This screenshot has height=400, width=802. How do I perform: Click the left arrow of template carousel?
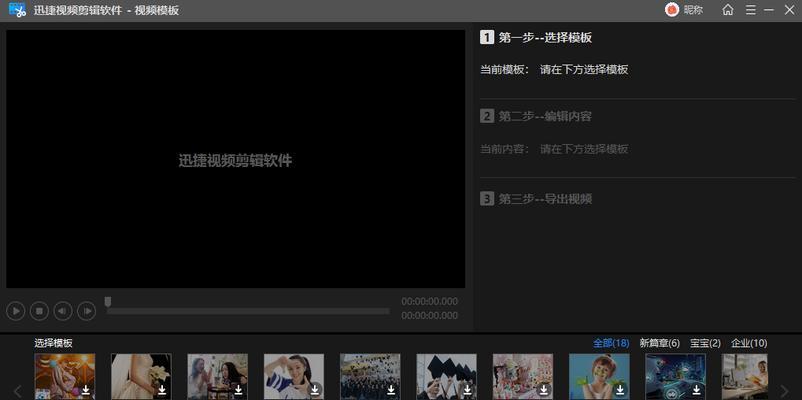coord(17,391)
